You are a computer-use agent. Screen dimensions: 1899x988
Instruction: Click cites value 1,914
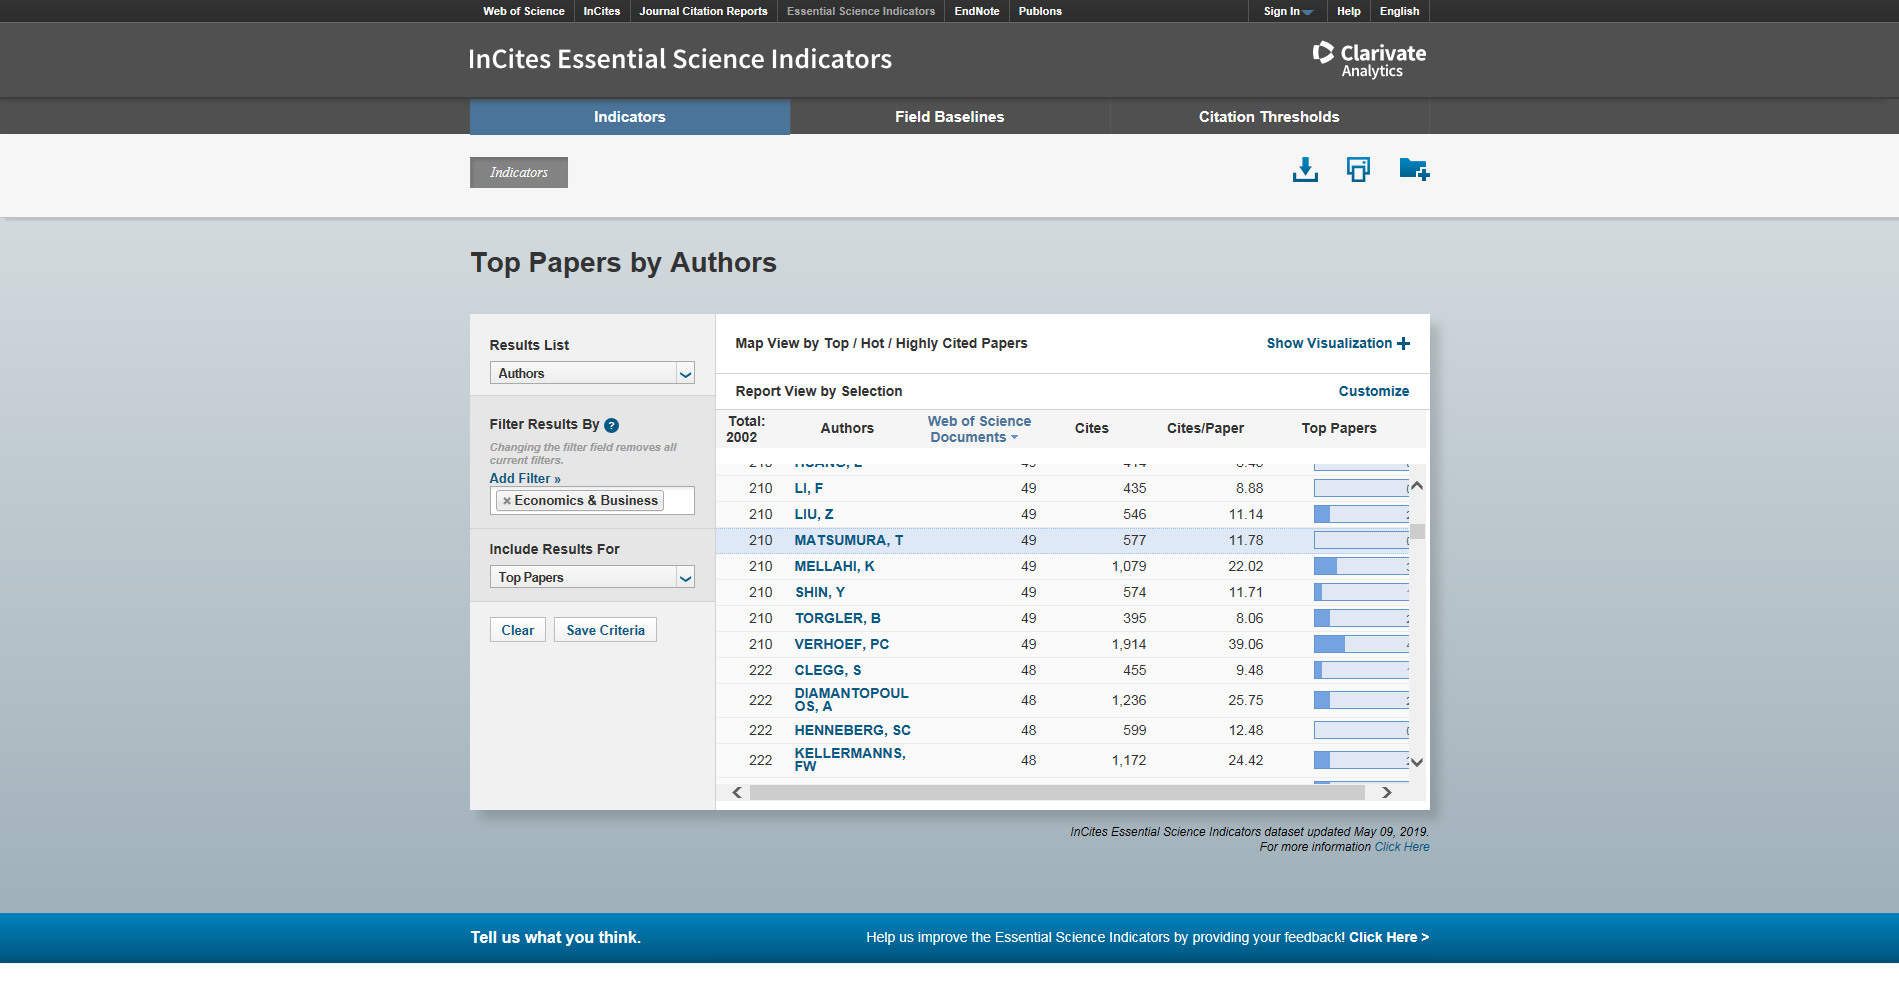(1129, 644)
